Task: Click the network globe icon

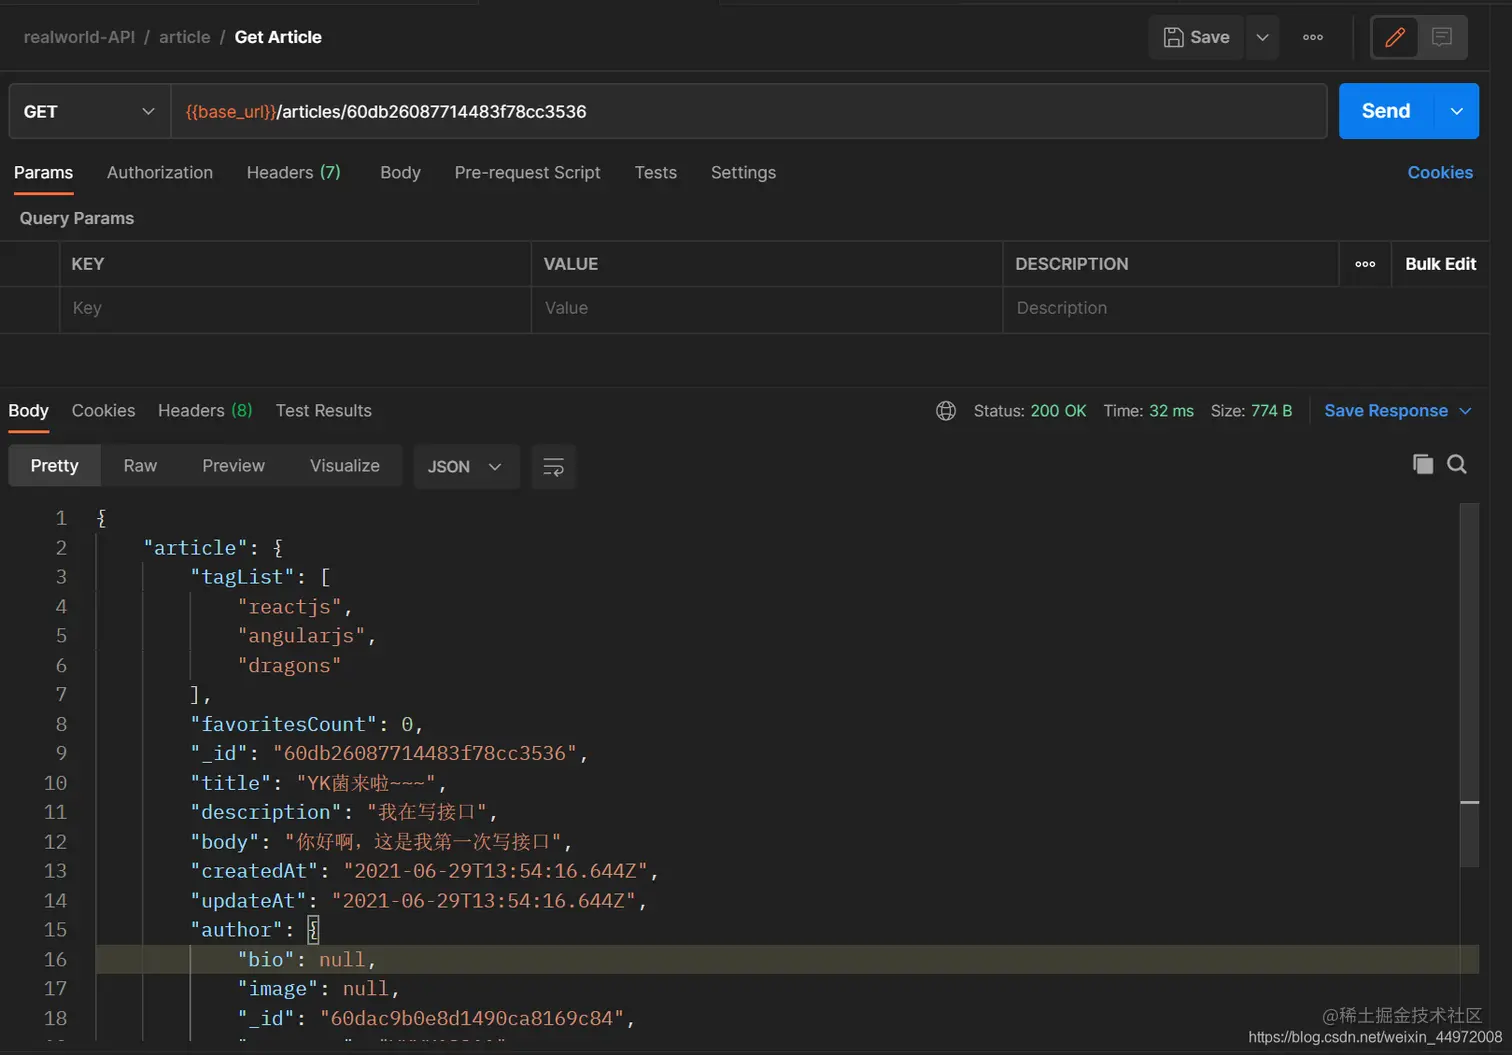Action: tap(946, 411)
